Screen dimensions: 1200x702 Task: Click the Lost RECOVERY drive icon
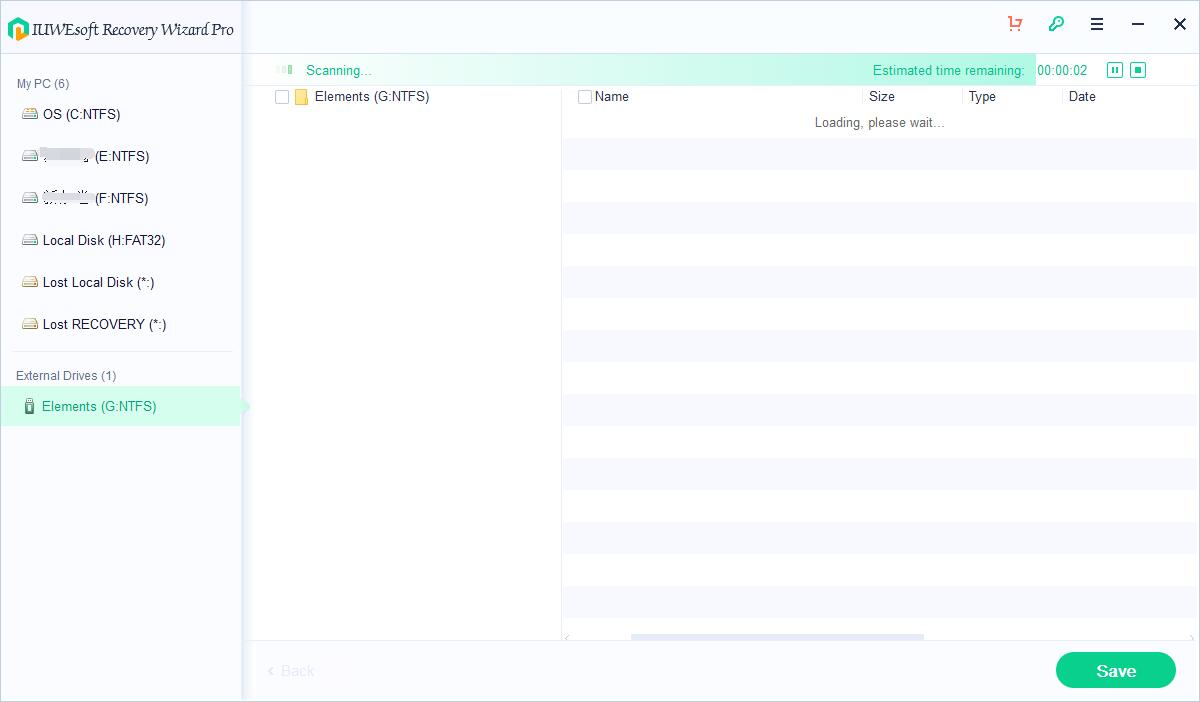30,324
